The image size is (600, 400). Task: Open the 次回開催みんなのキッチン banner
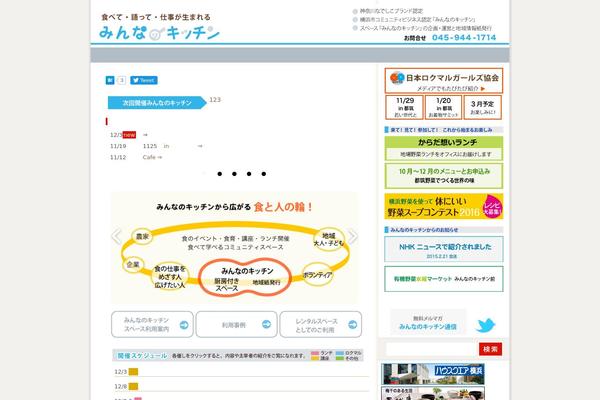[x=157, y=103]
